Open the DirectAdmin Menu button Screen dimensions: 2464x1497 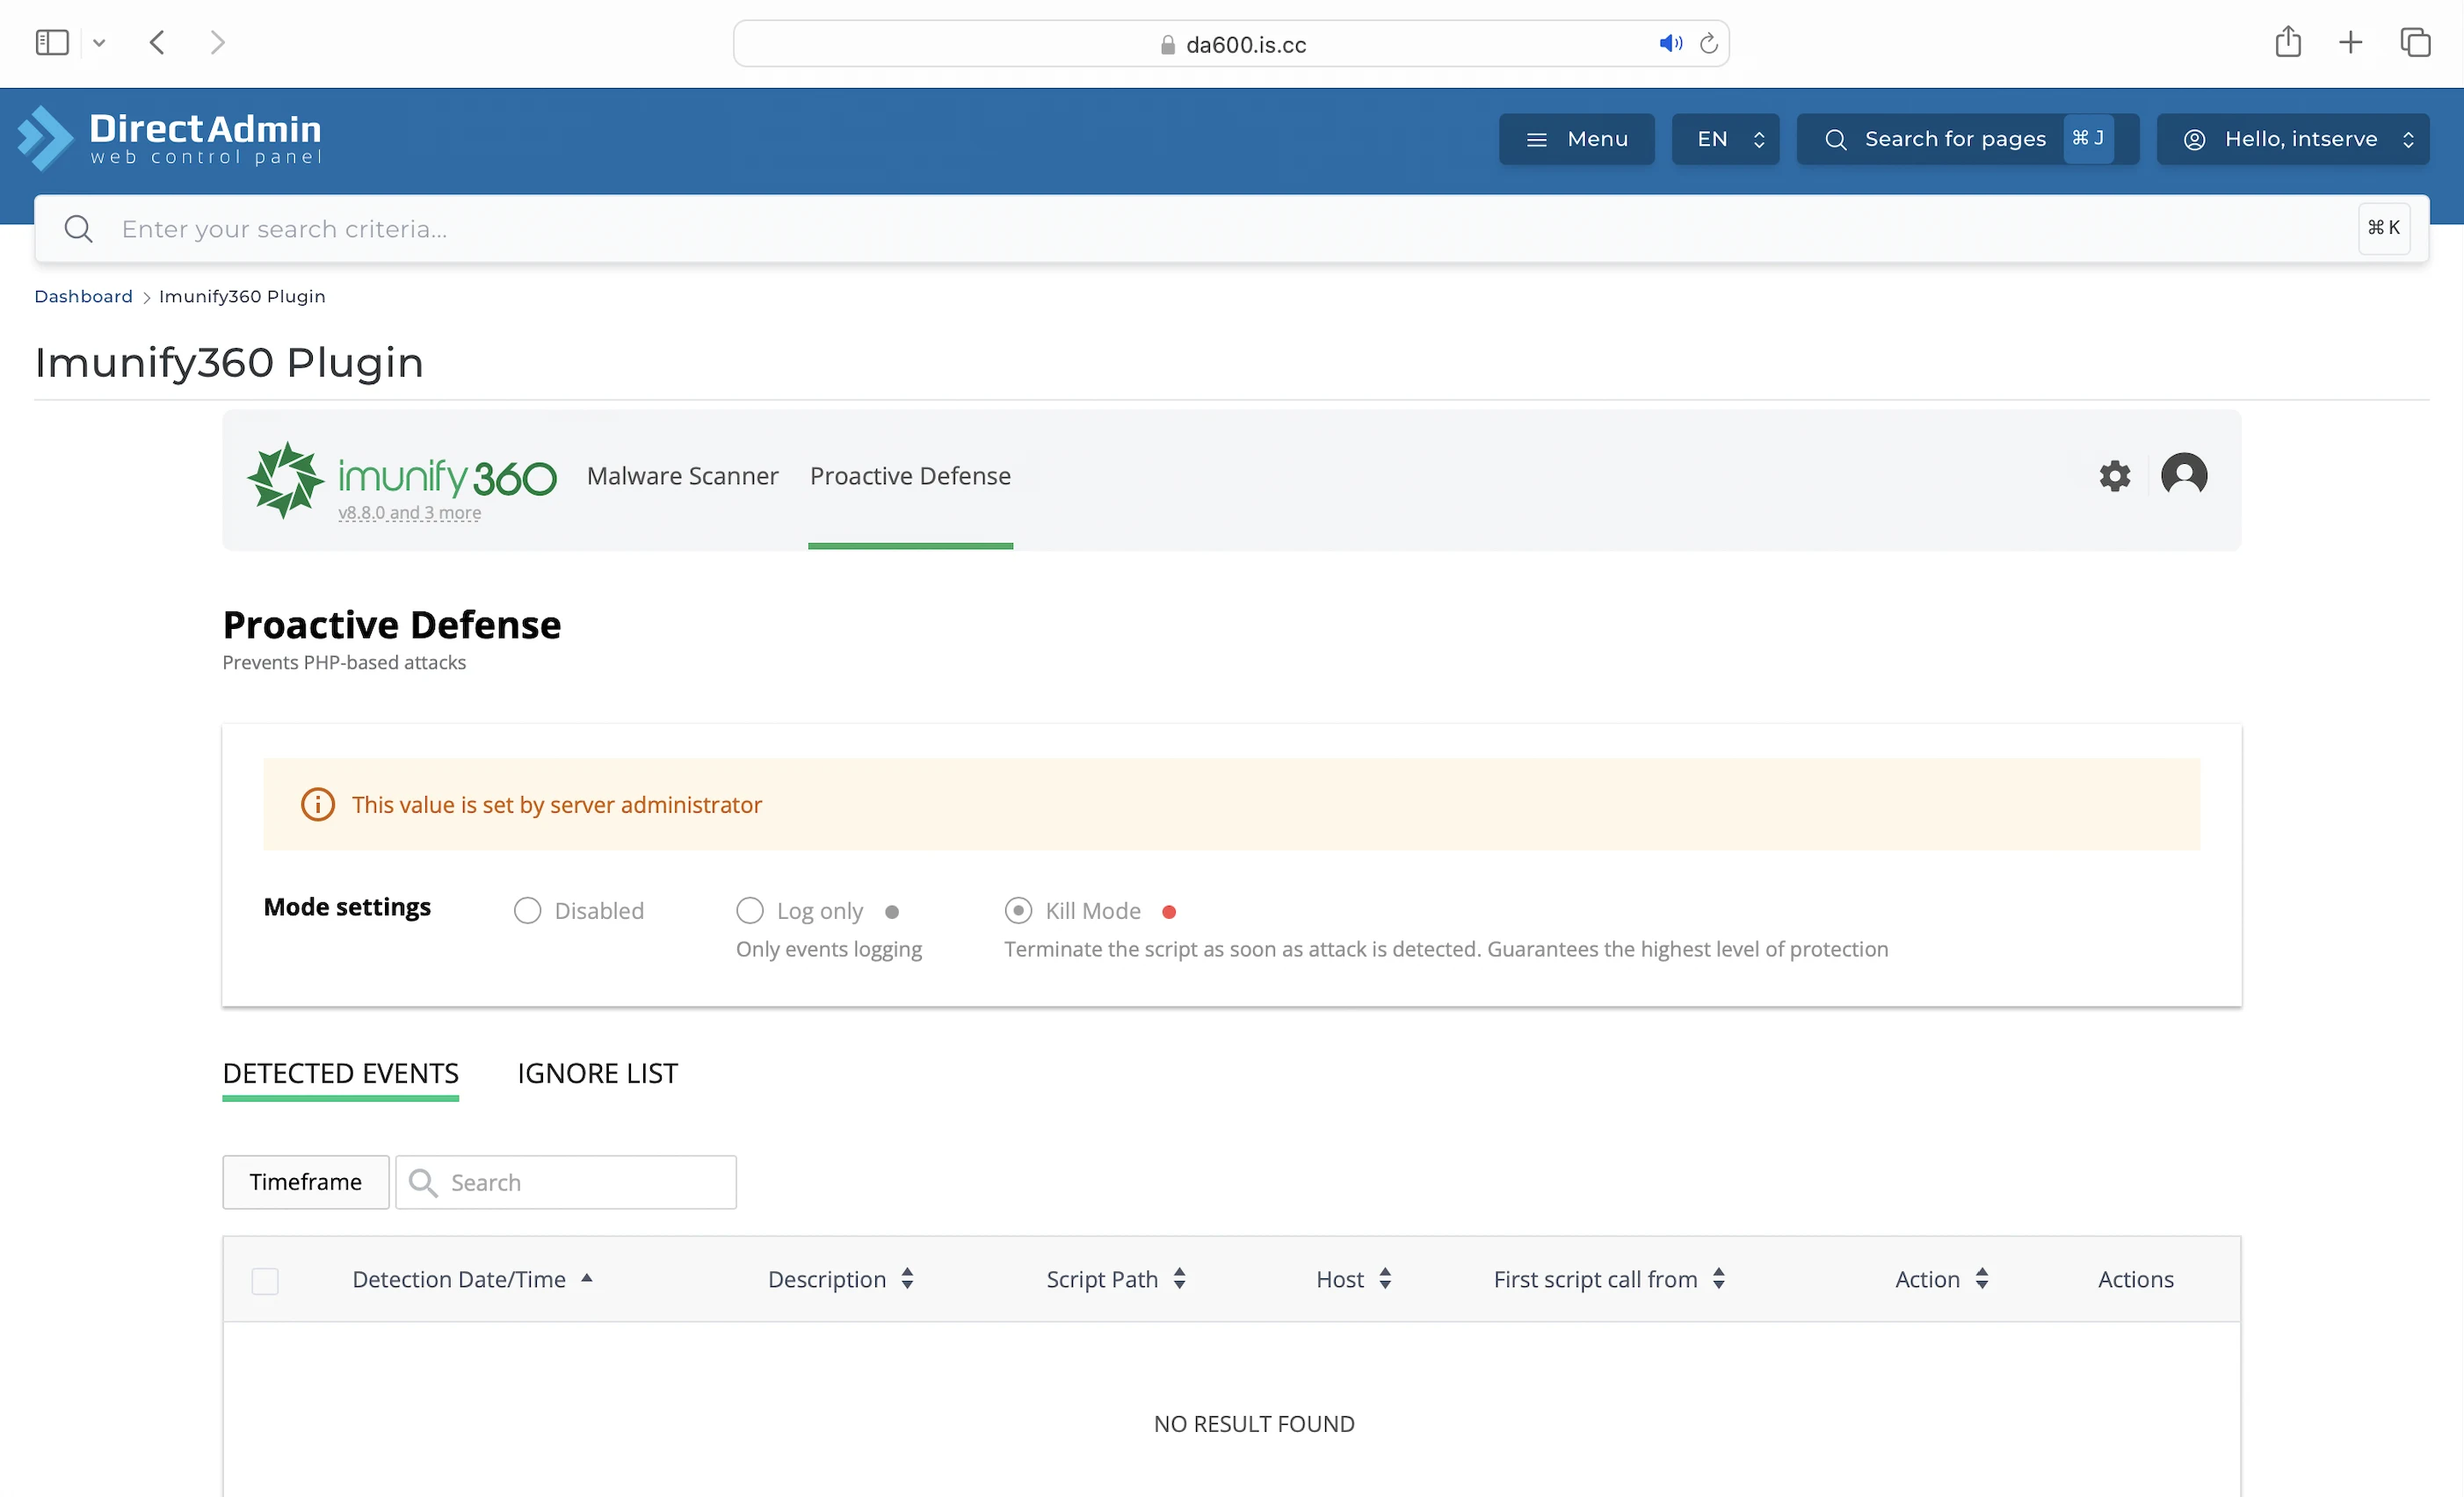click(1576, 139)
